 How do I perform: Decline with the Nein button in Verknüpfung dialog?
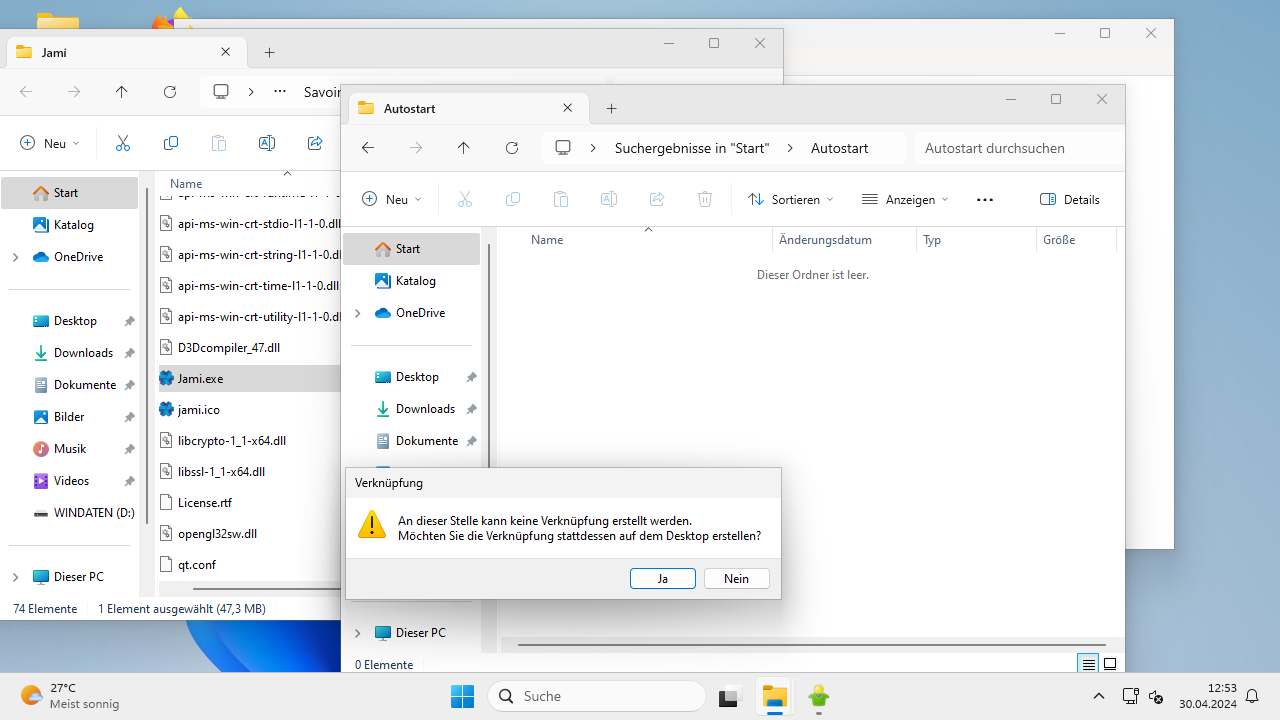tap(737, 578)
